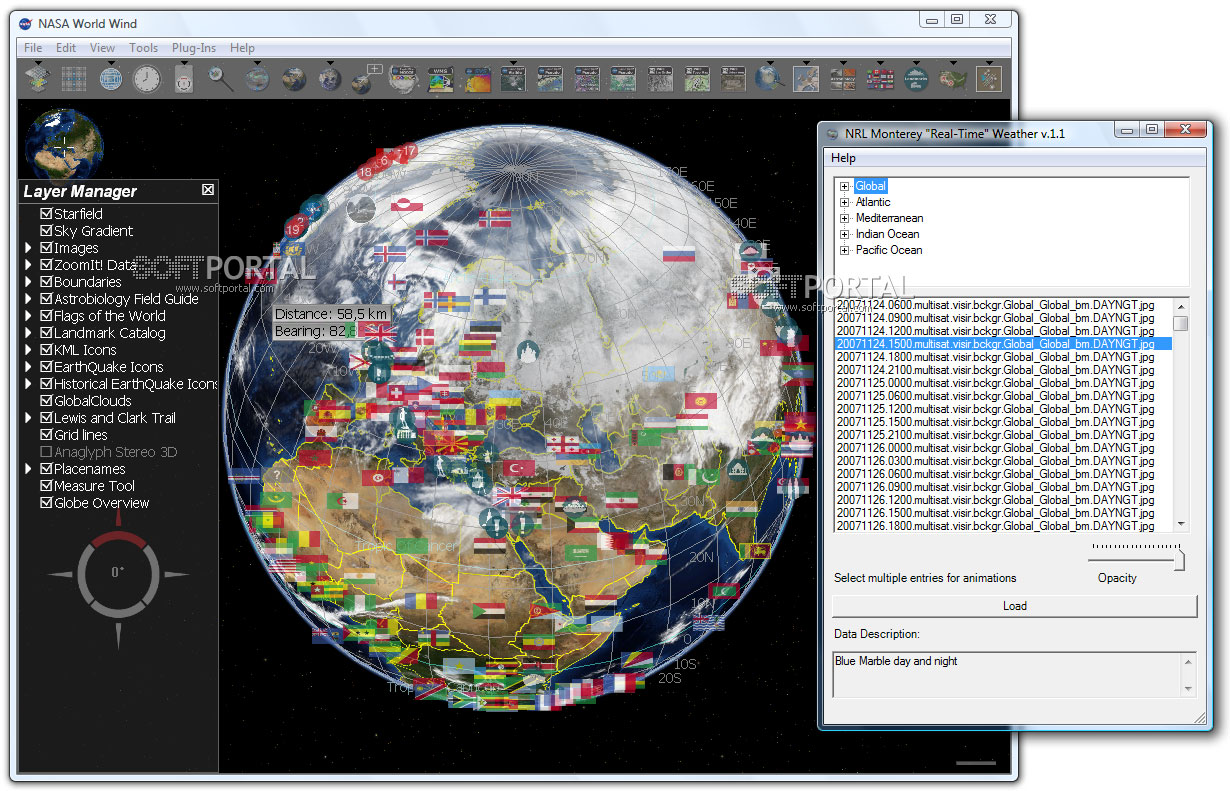Click the globe with magnifier toolbar icon
Screen dimensions: 1230x791
769,78
